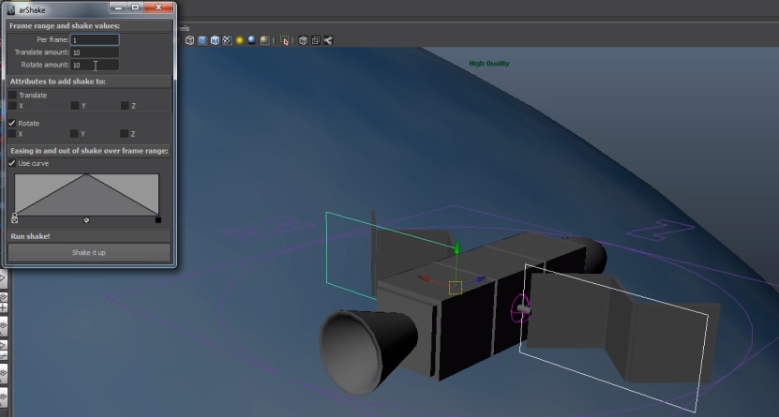Select the middle curve point marker
Image resolution: width=779 pixels, height=417 pixels.
86,220
